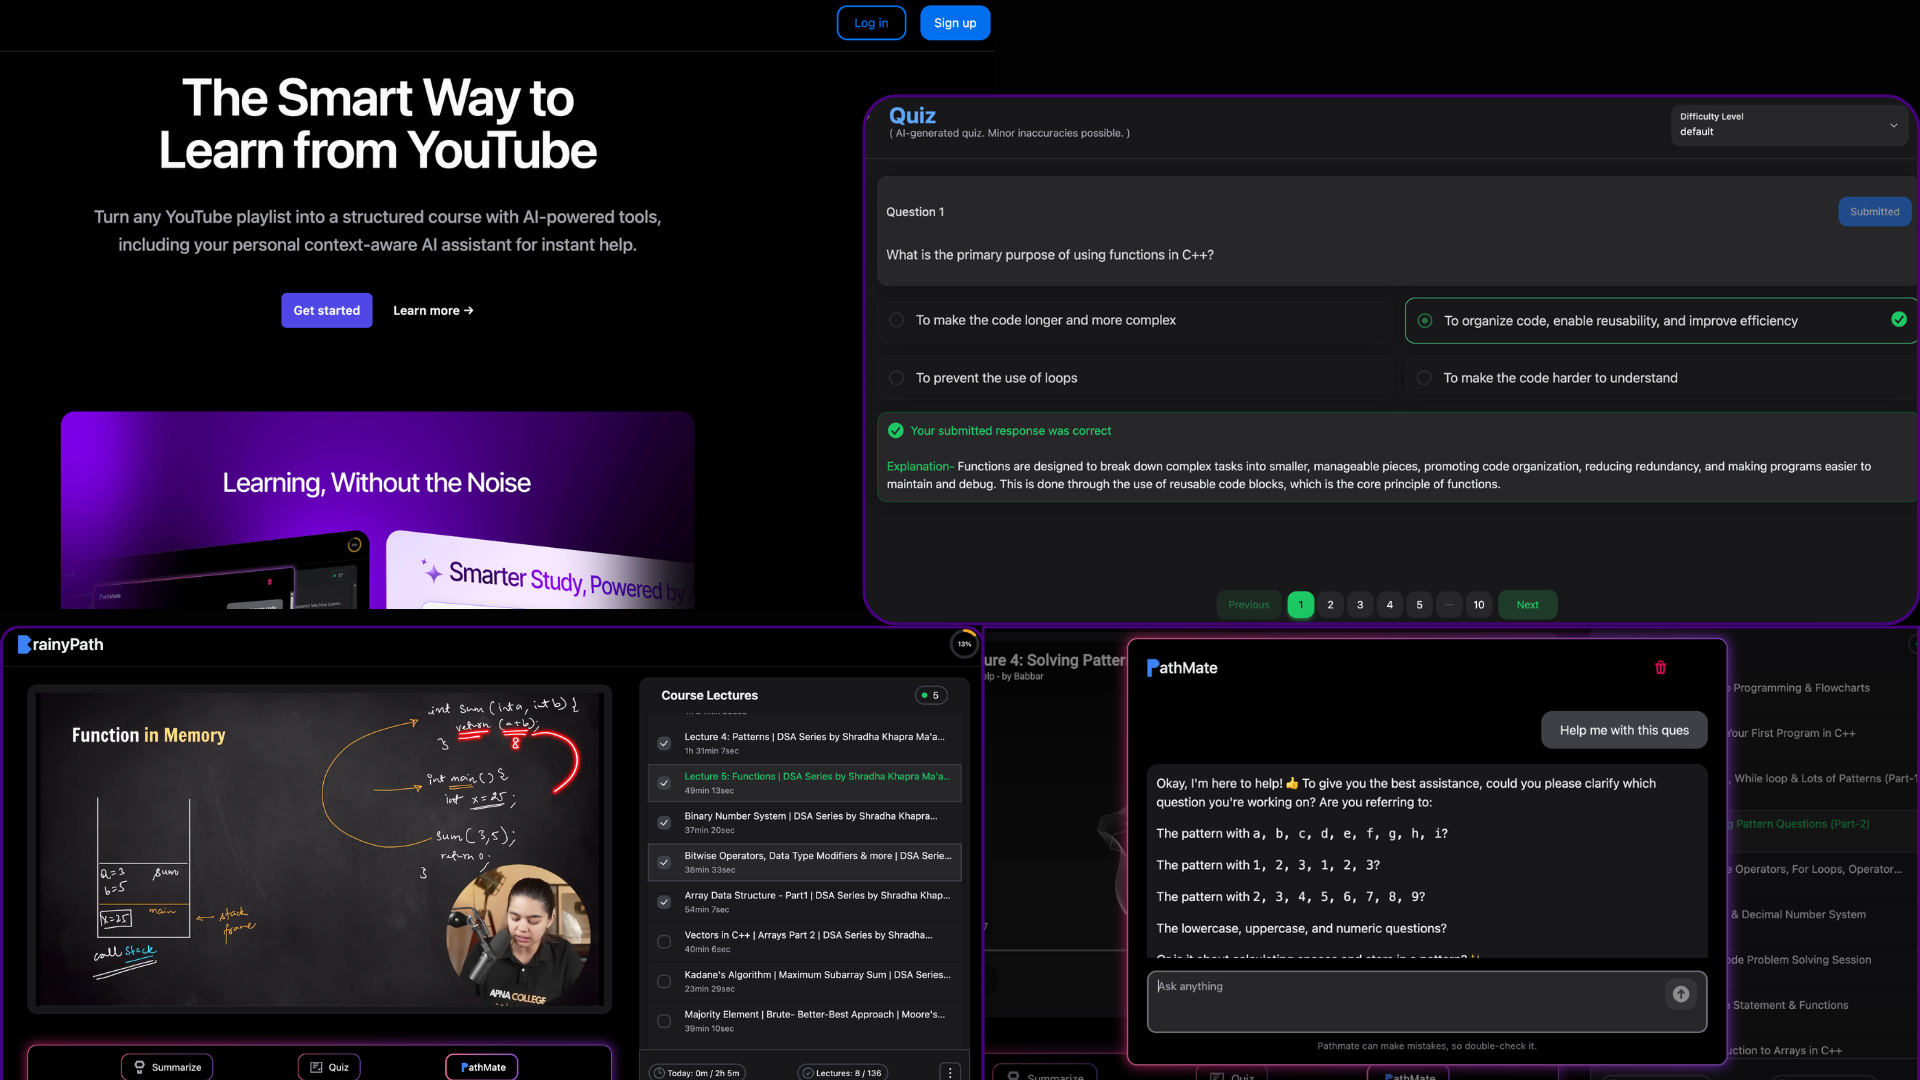Click the Sign up button

(x=955, y=23)
